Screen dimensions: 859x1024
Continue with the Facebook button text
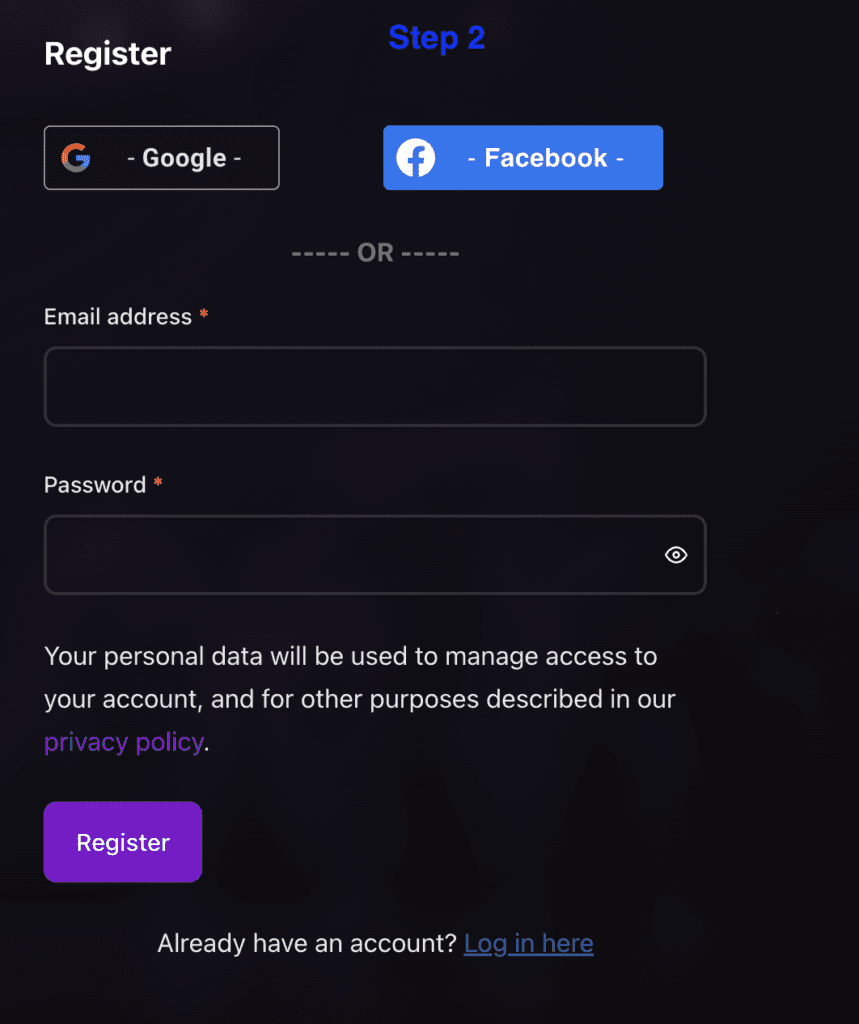click(x=546, y=158)
